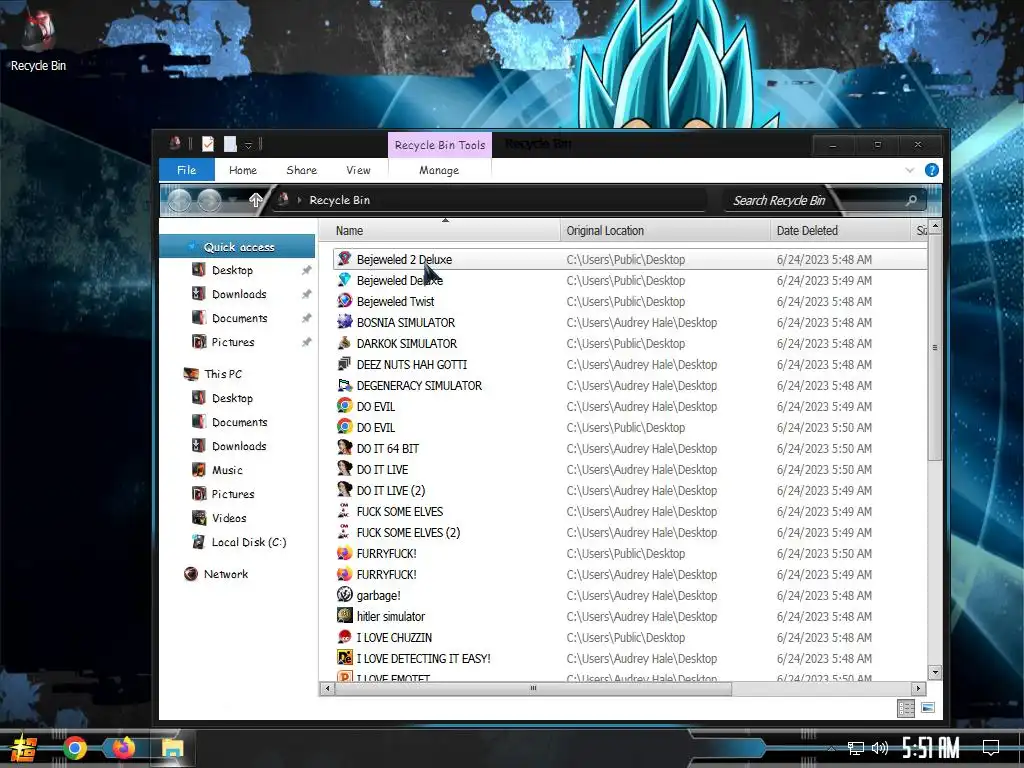Click the DO IT 64 BIT icon
Viewport: 1024px width, 768px height.
point(345,448)
